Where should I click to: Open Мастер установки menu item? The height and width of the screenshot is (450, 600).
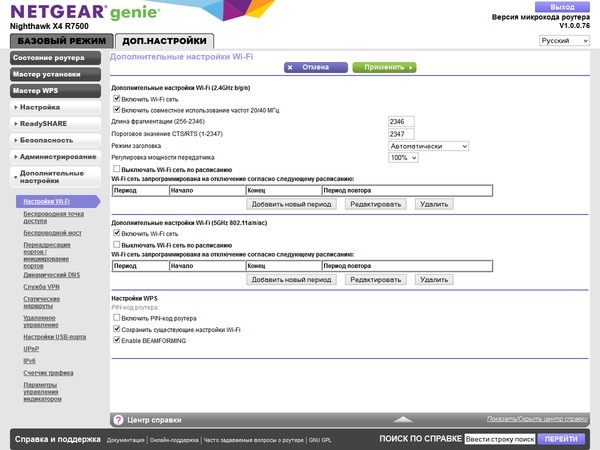(55, 75)
